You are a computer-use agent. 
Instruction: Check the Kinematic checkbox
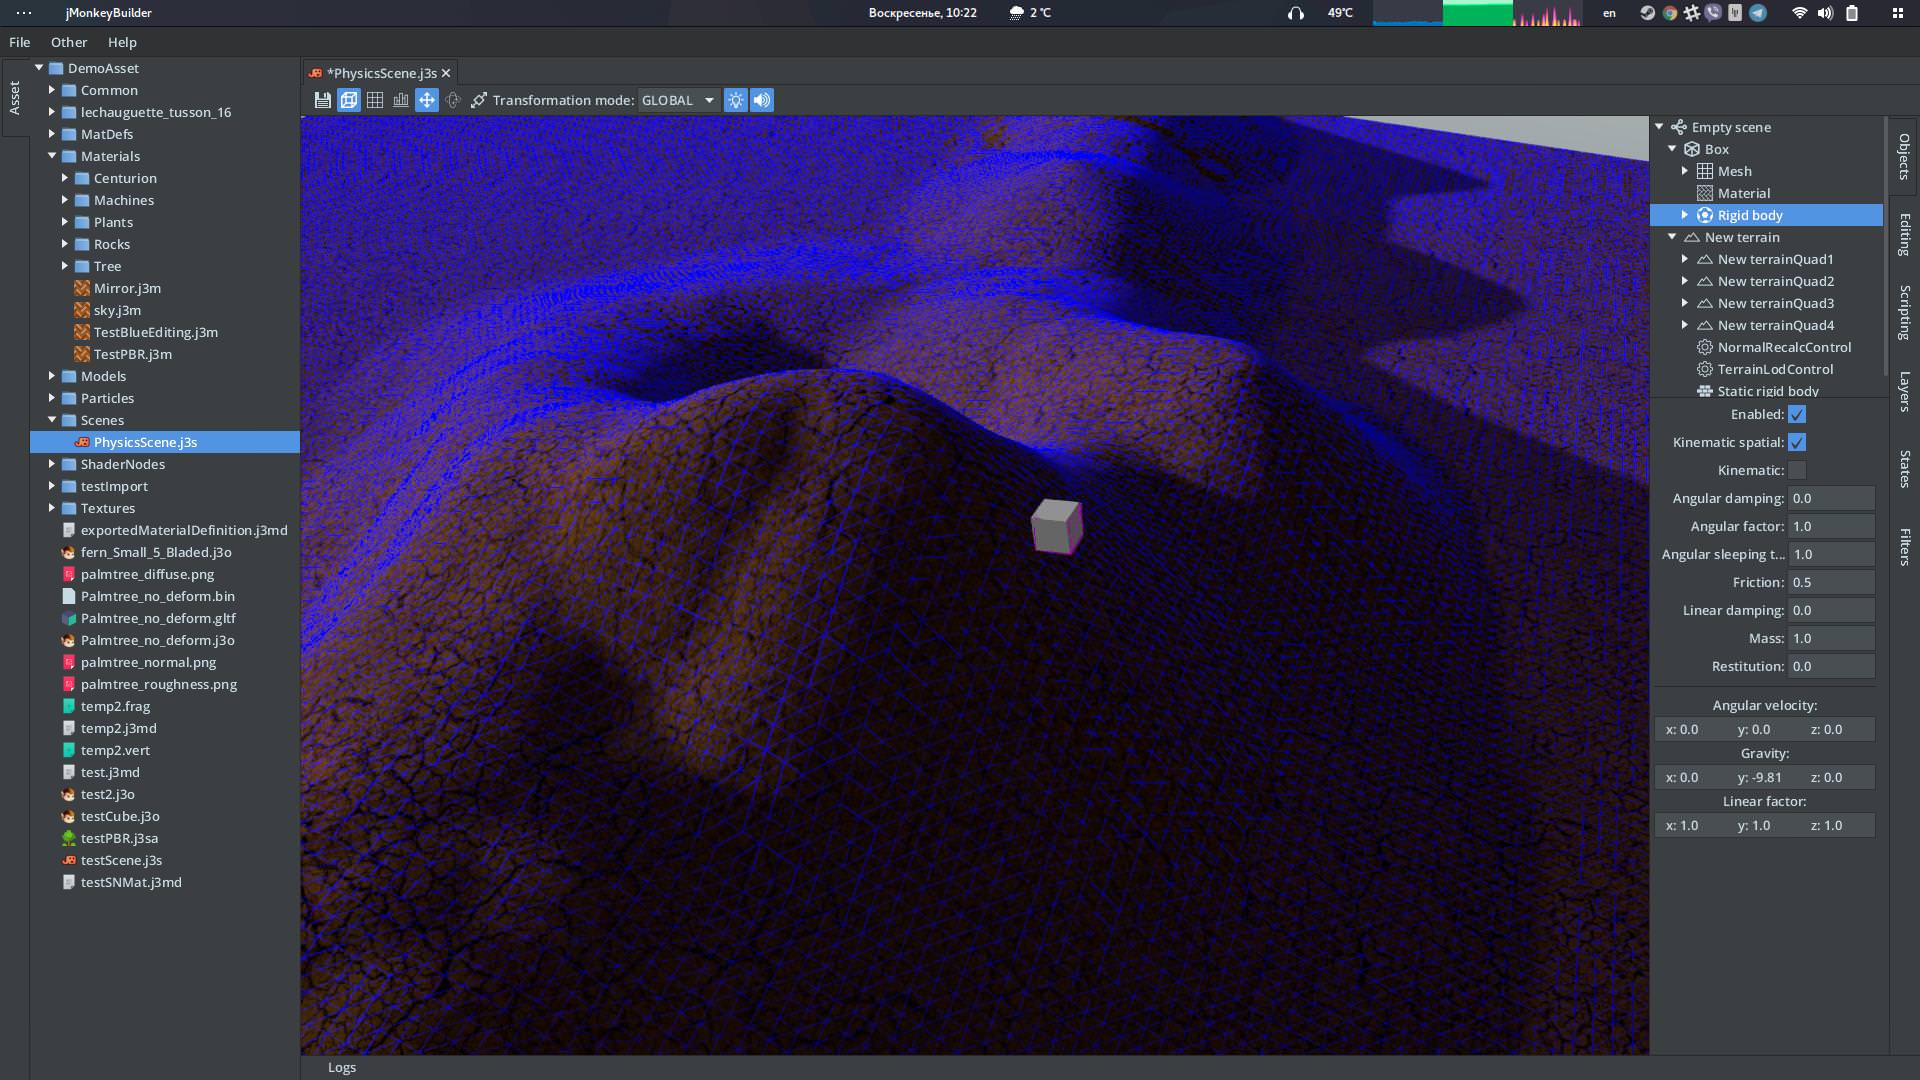[x=1797, y=470]
